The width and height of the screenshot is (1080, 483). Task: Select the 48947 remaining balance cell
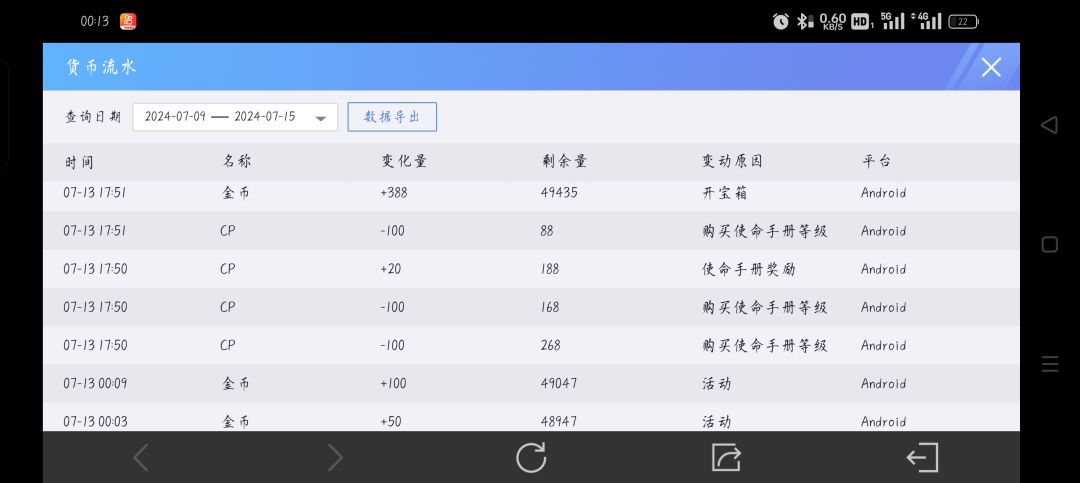tap(559, 421)
